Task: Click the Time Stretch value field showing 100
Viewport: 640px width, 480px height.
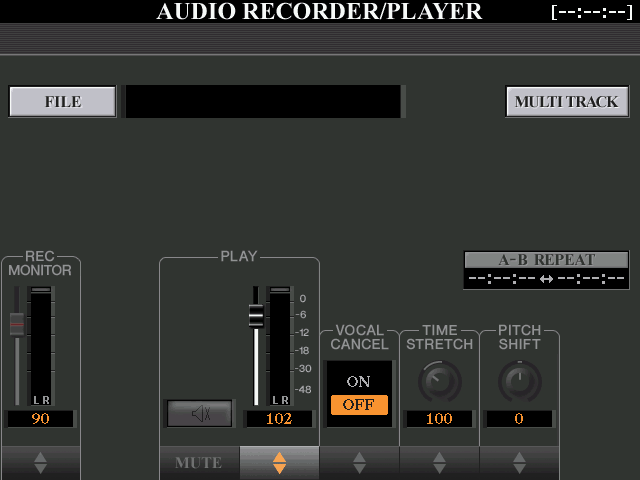Action: (x=439, y=419)
